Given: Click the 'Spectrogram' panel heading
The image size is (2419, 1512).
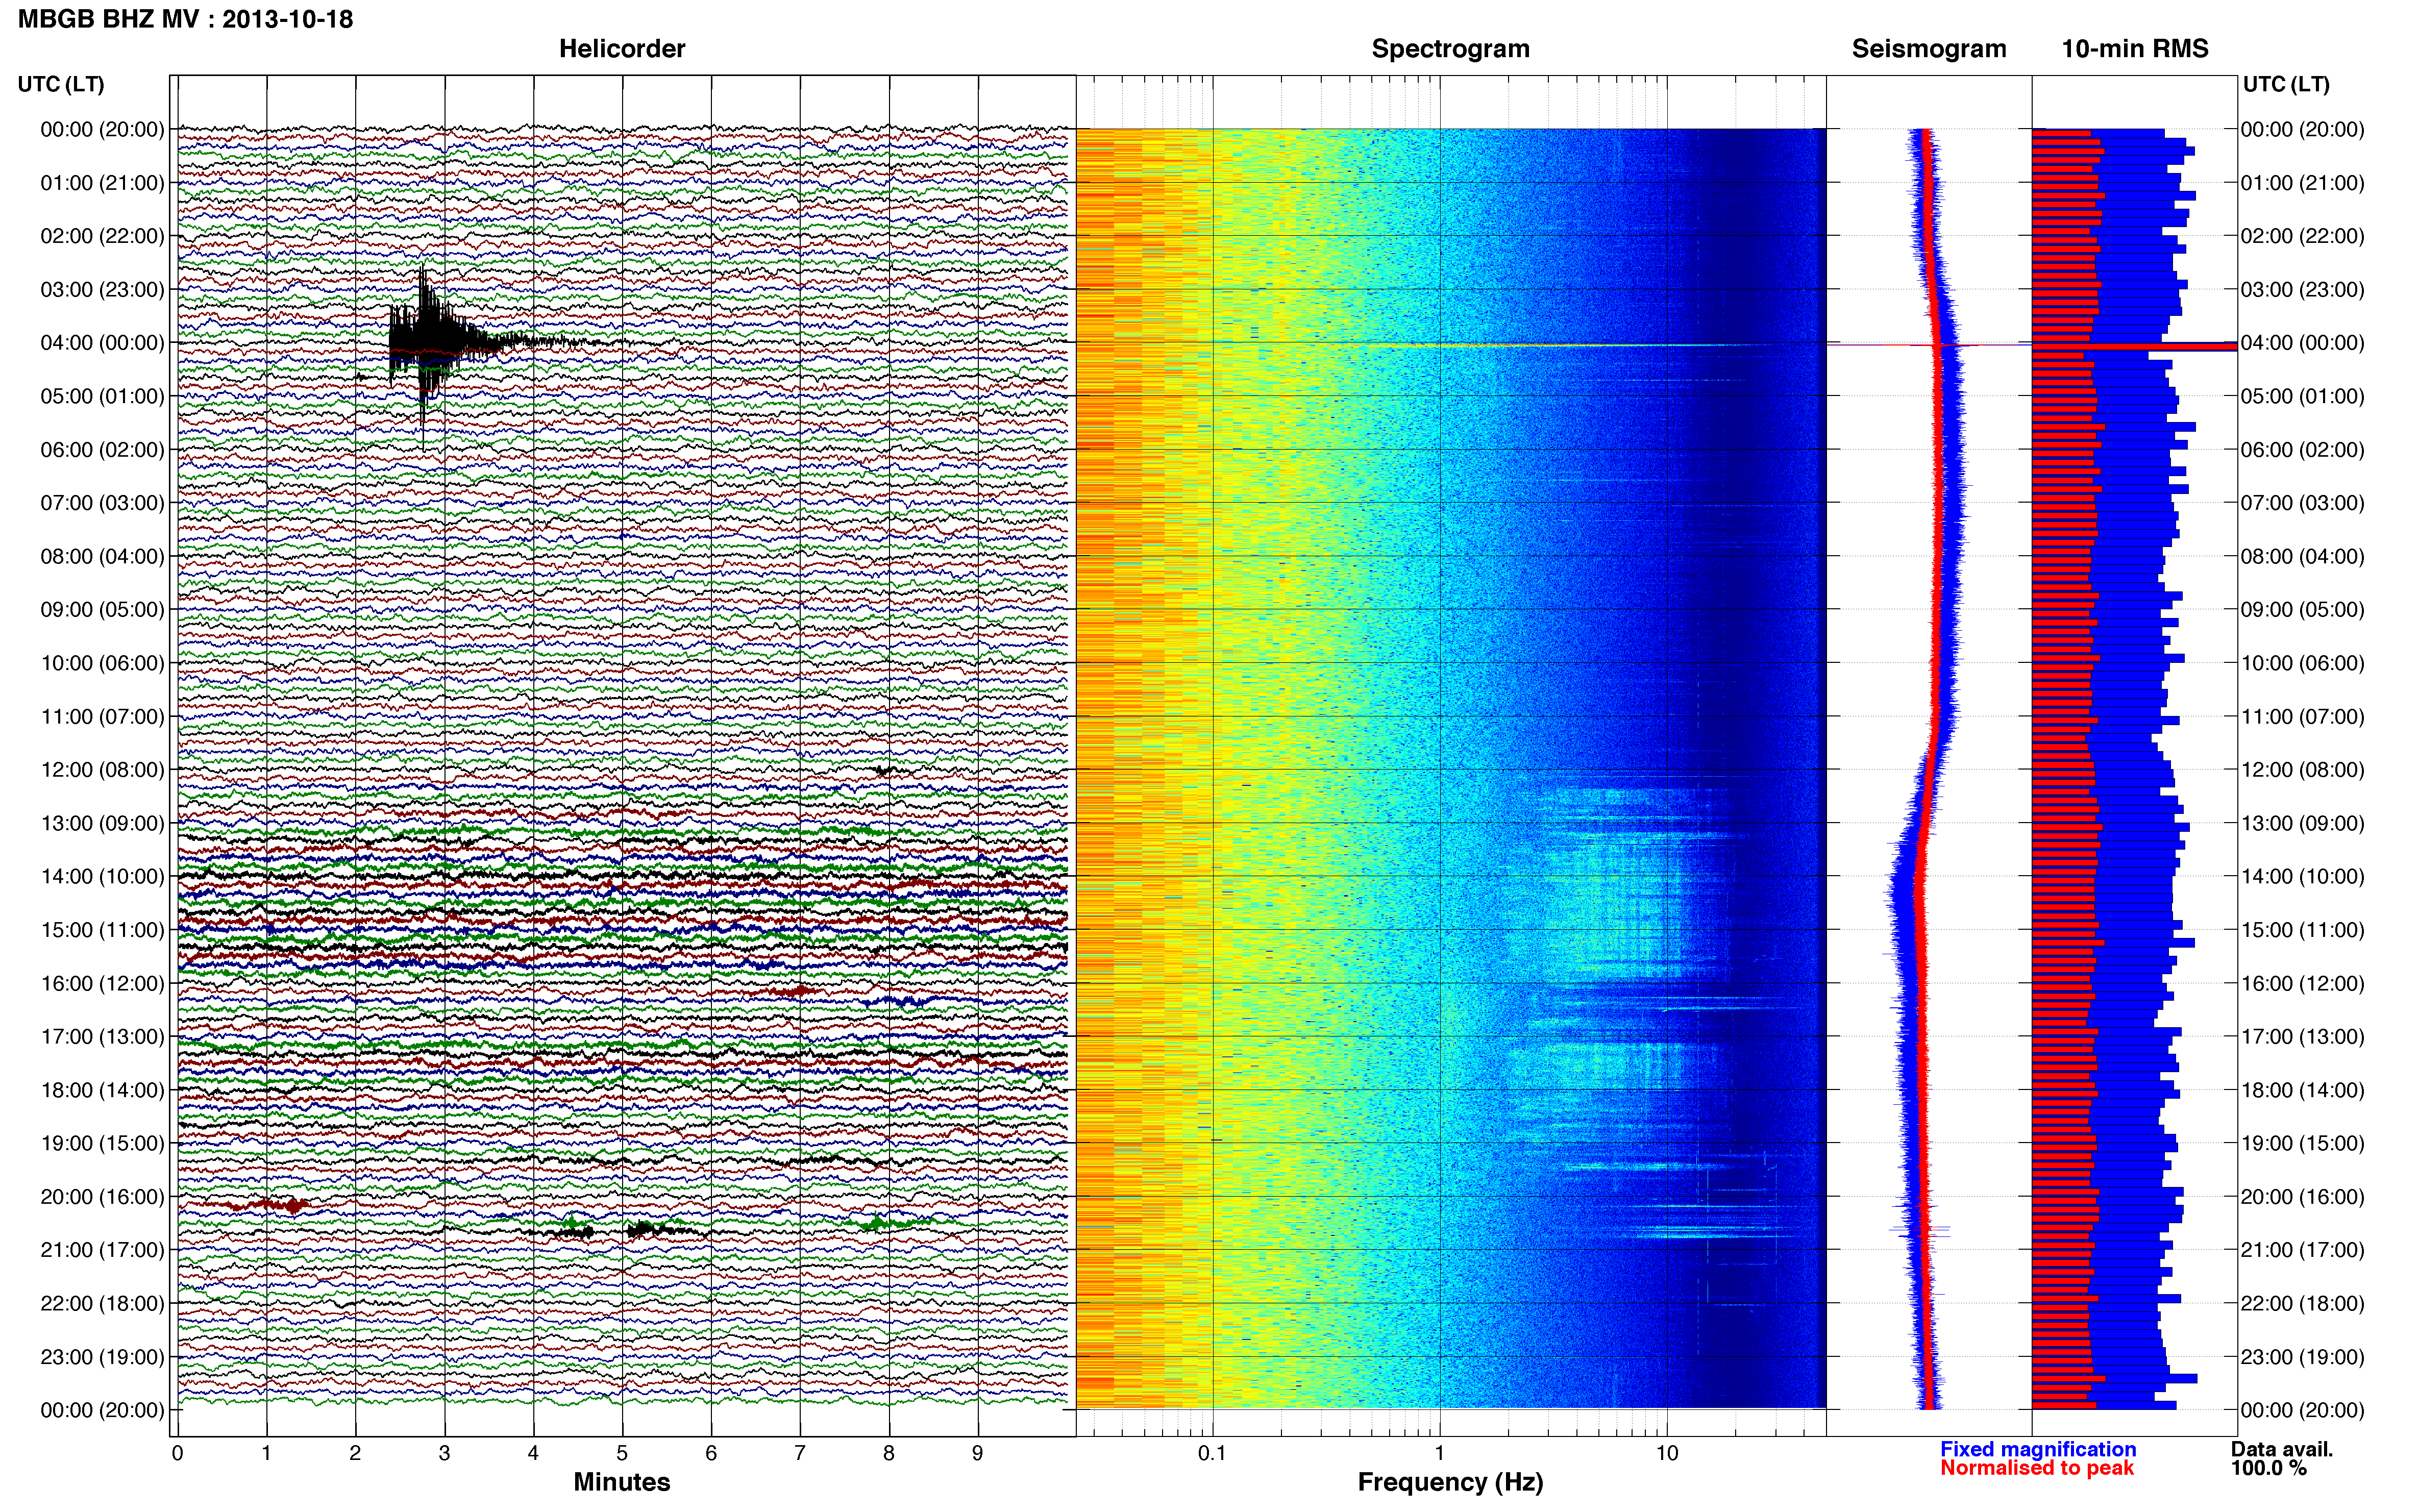Looking at the screenshot, I should click(1450, 49).
